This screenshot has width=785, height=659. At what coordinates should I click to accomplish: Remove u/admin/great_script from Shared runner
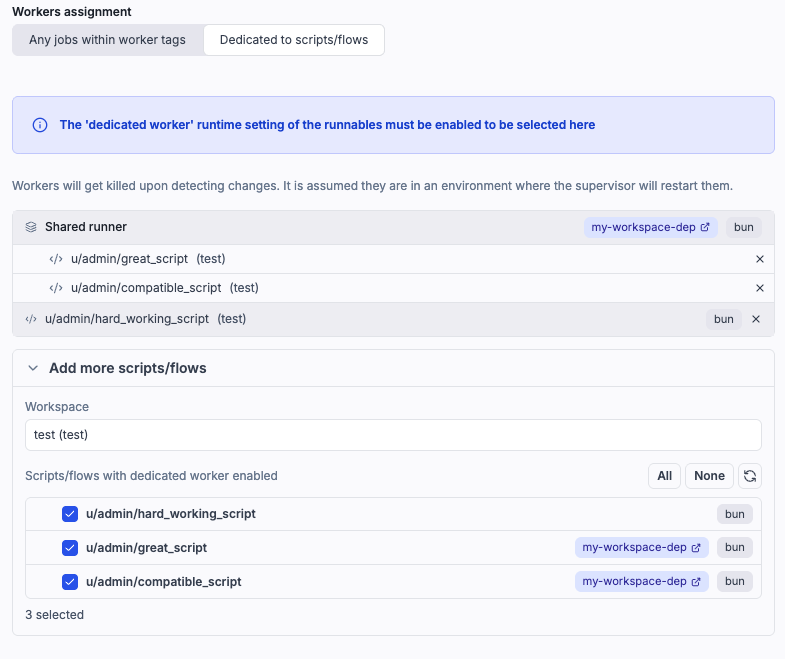(759, 259)
